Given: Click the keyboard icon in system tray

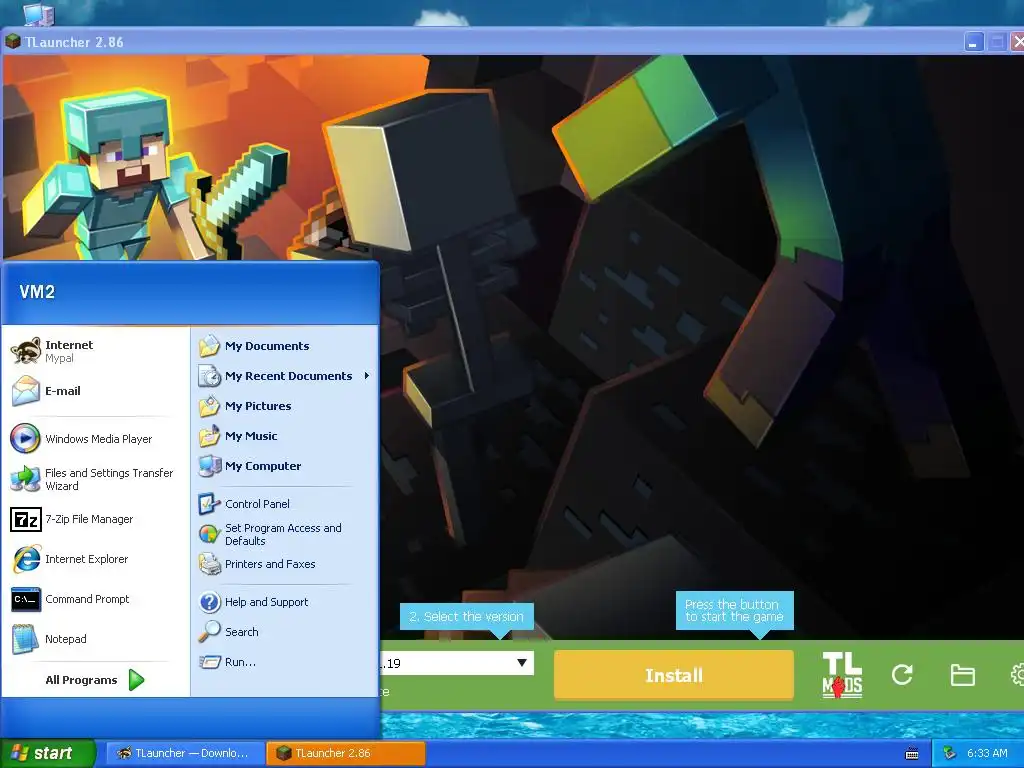Looking at the screenshot, I should pyautogui.click(x=912, y=754).
